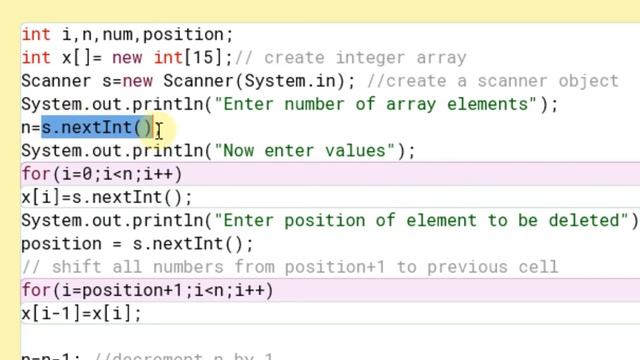Click the line "x[i-1]=x[i];"
The height and width of the screenshot is (360, 640).
pos(82,314)
